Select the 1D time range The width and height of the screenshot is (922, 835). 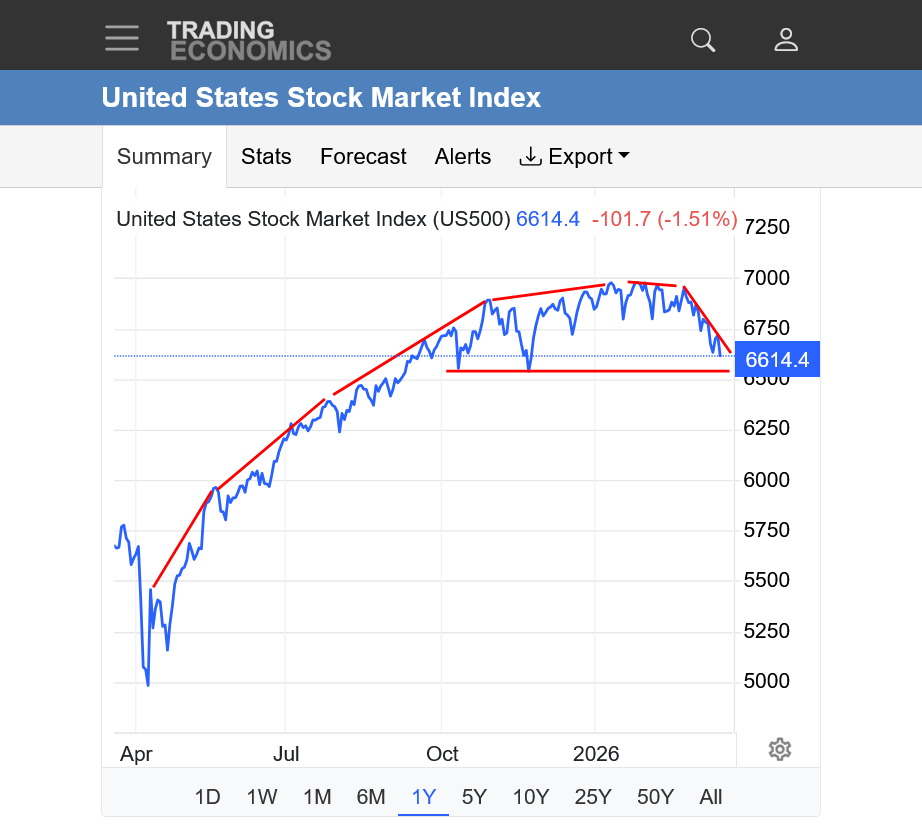tap(207, 797)
